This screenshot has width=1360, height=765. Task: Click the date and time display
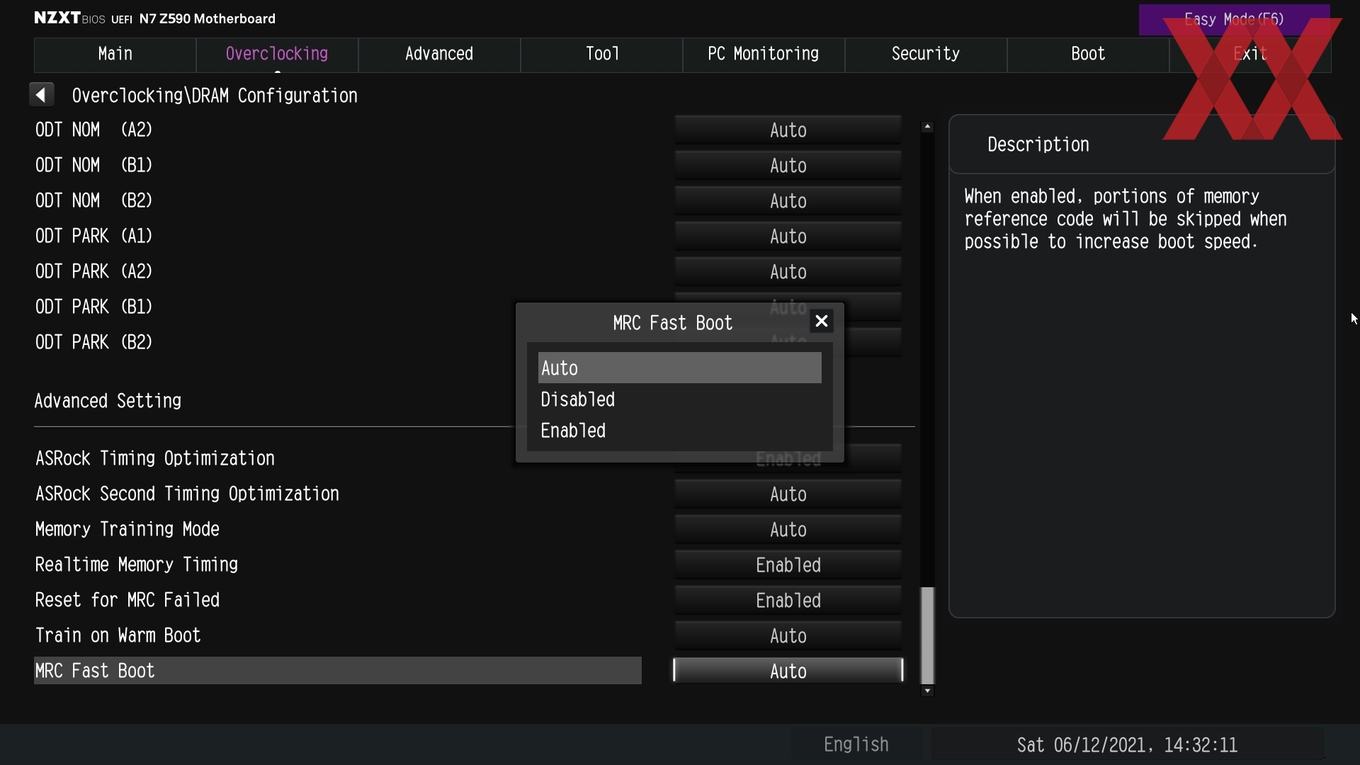[1127, 745]
